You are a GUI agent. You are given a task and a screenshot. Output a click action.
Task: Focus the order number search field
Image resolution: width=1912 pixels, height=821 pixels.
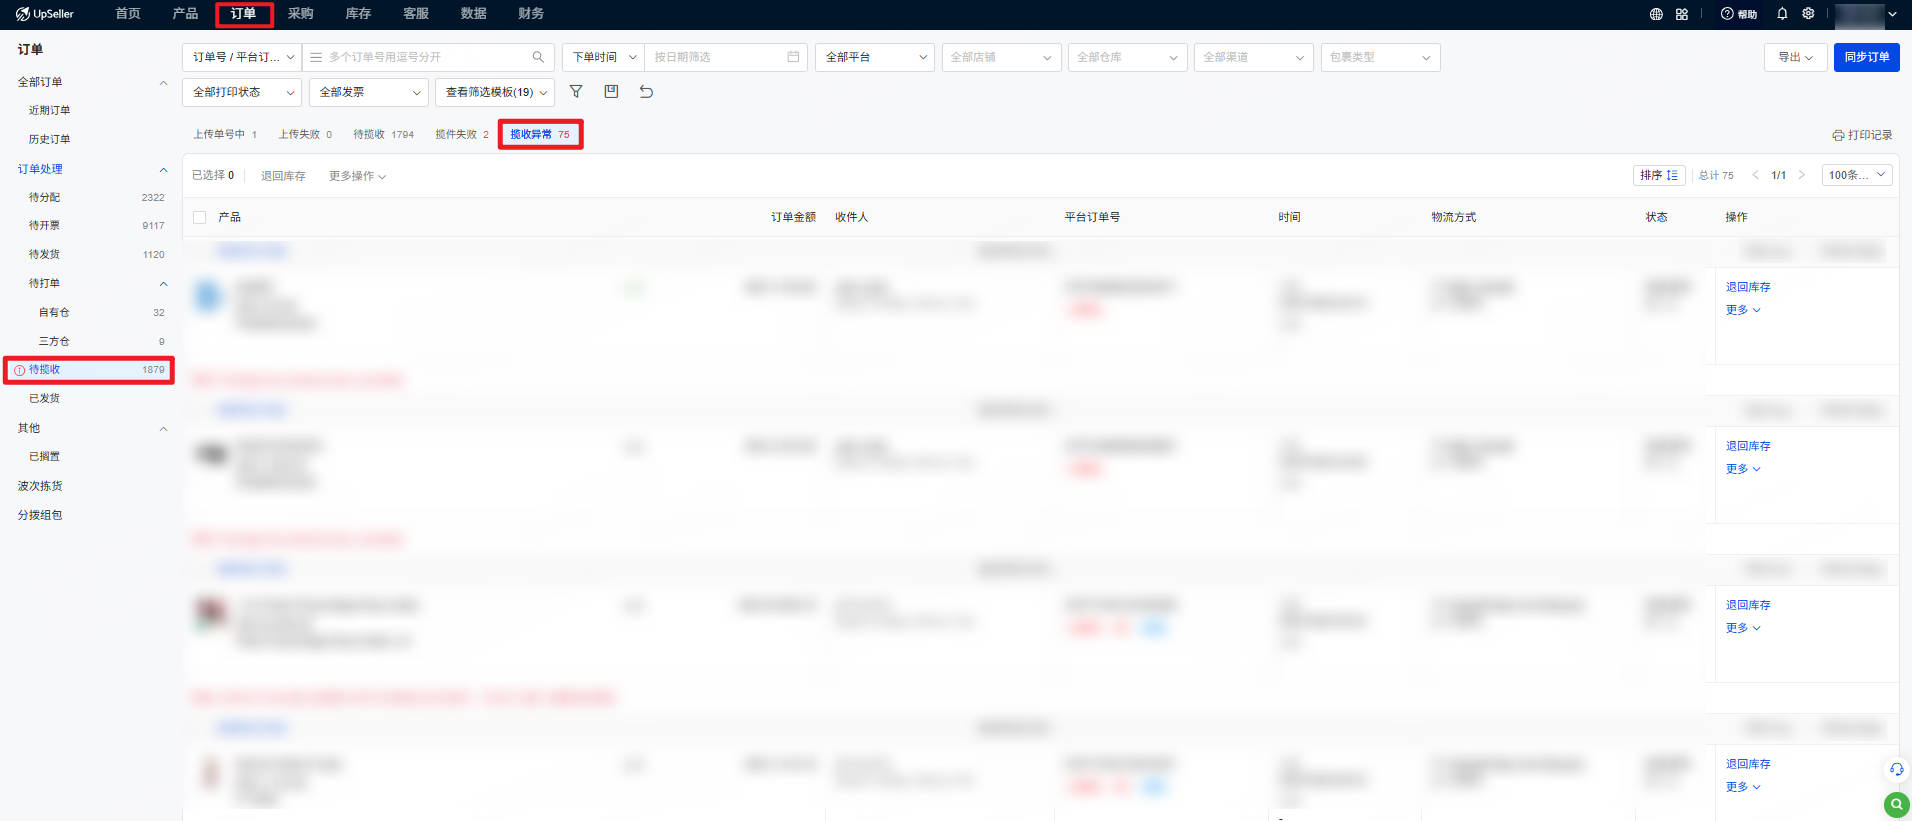(429, 57)
